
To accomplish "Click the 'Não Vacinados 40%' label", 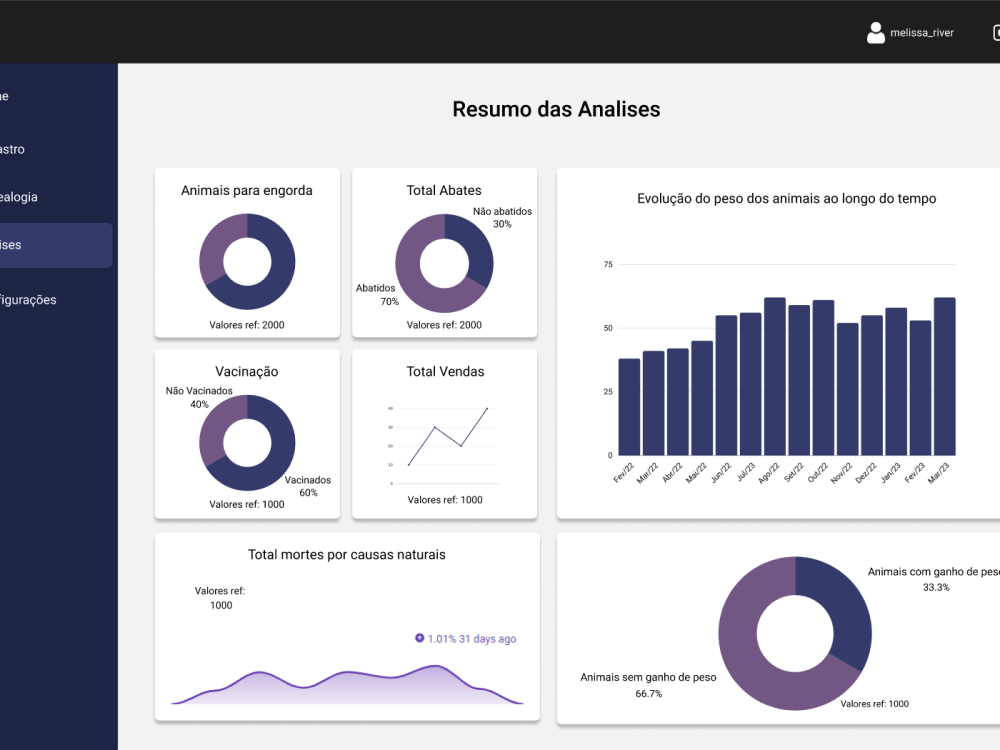I will click(199, 397).
